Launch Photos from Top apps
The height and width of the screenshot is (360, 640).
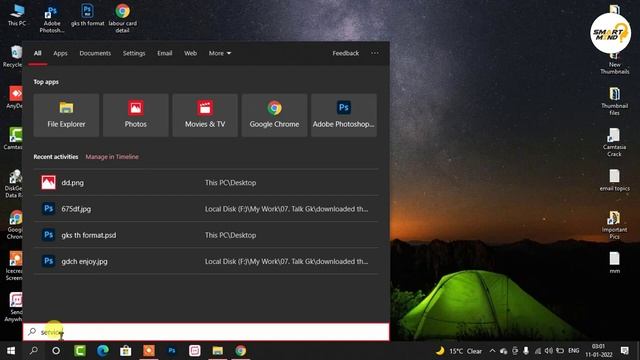(136, 115)
